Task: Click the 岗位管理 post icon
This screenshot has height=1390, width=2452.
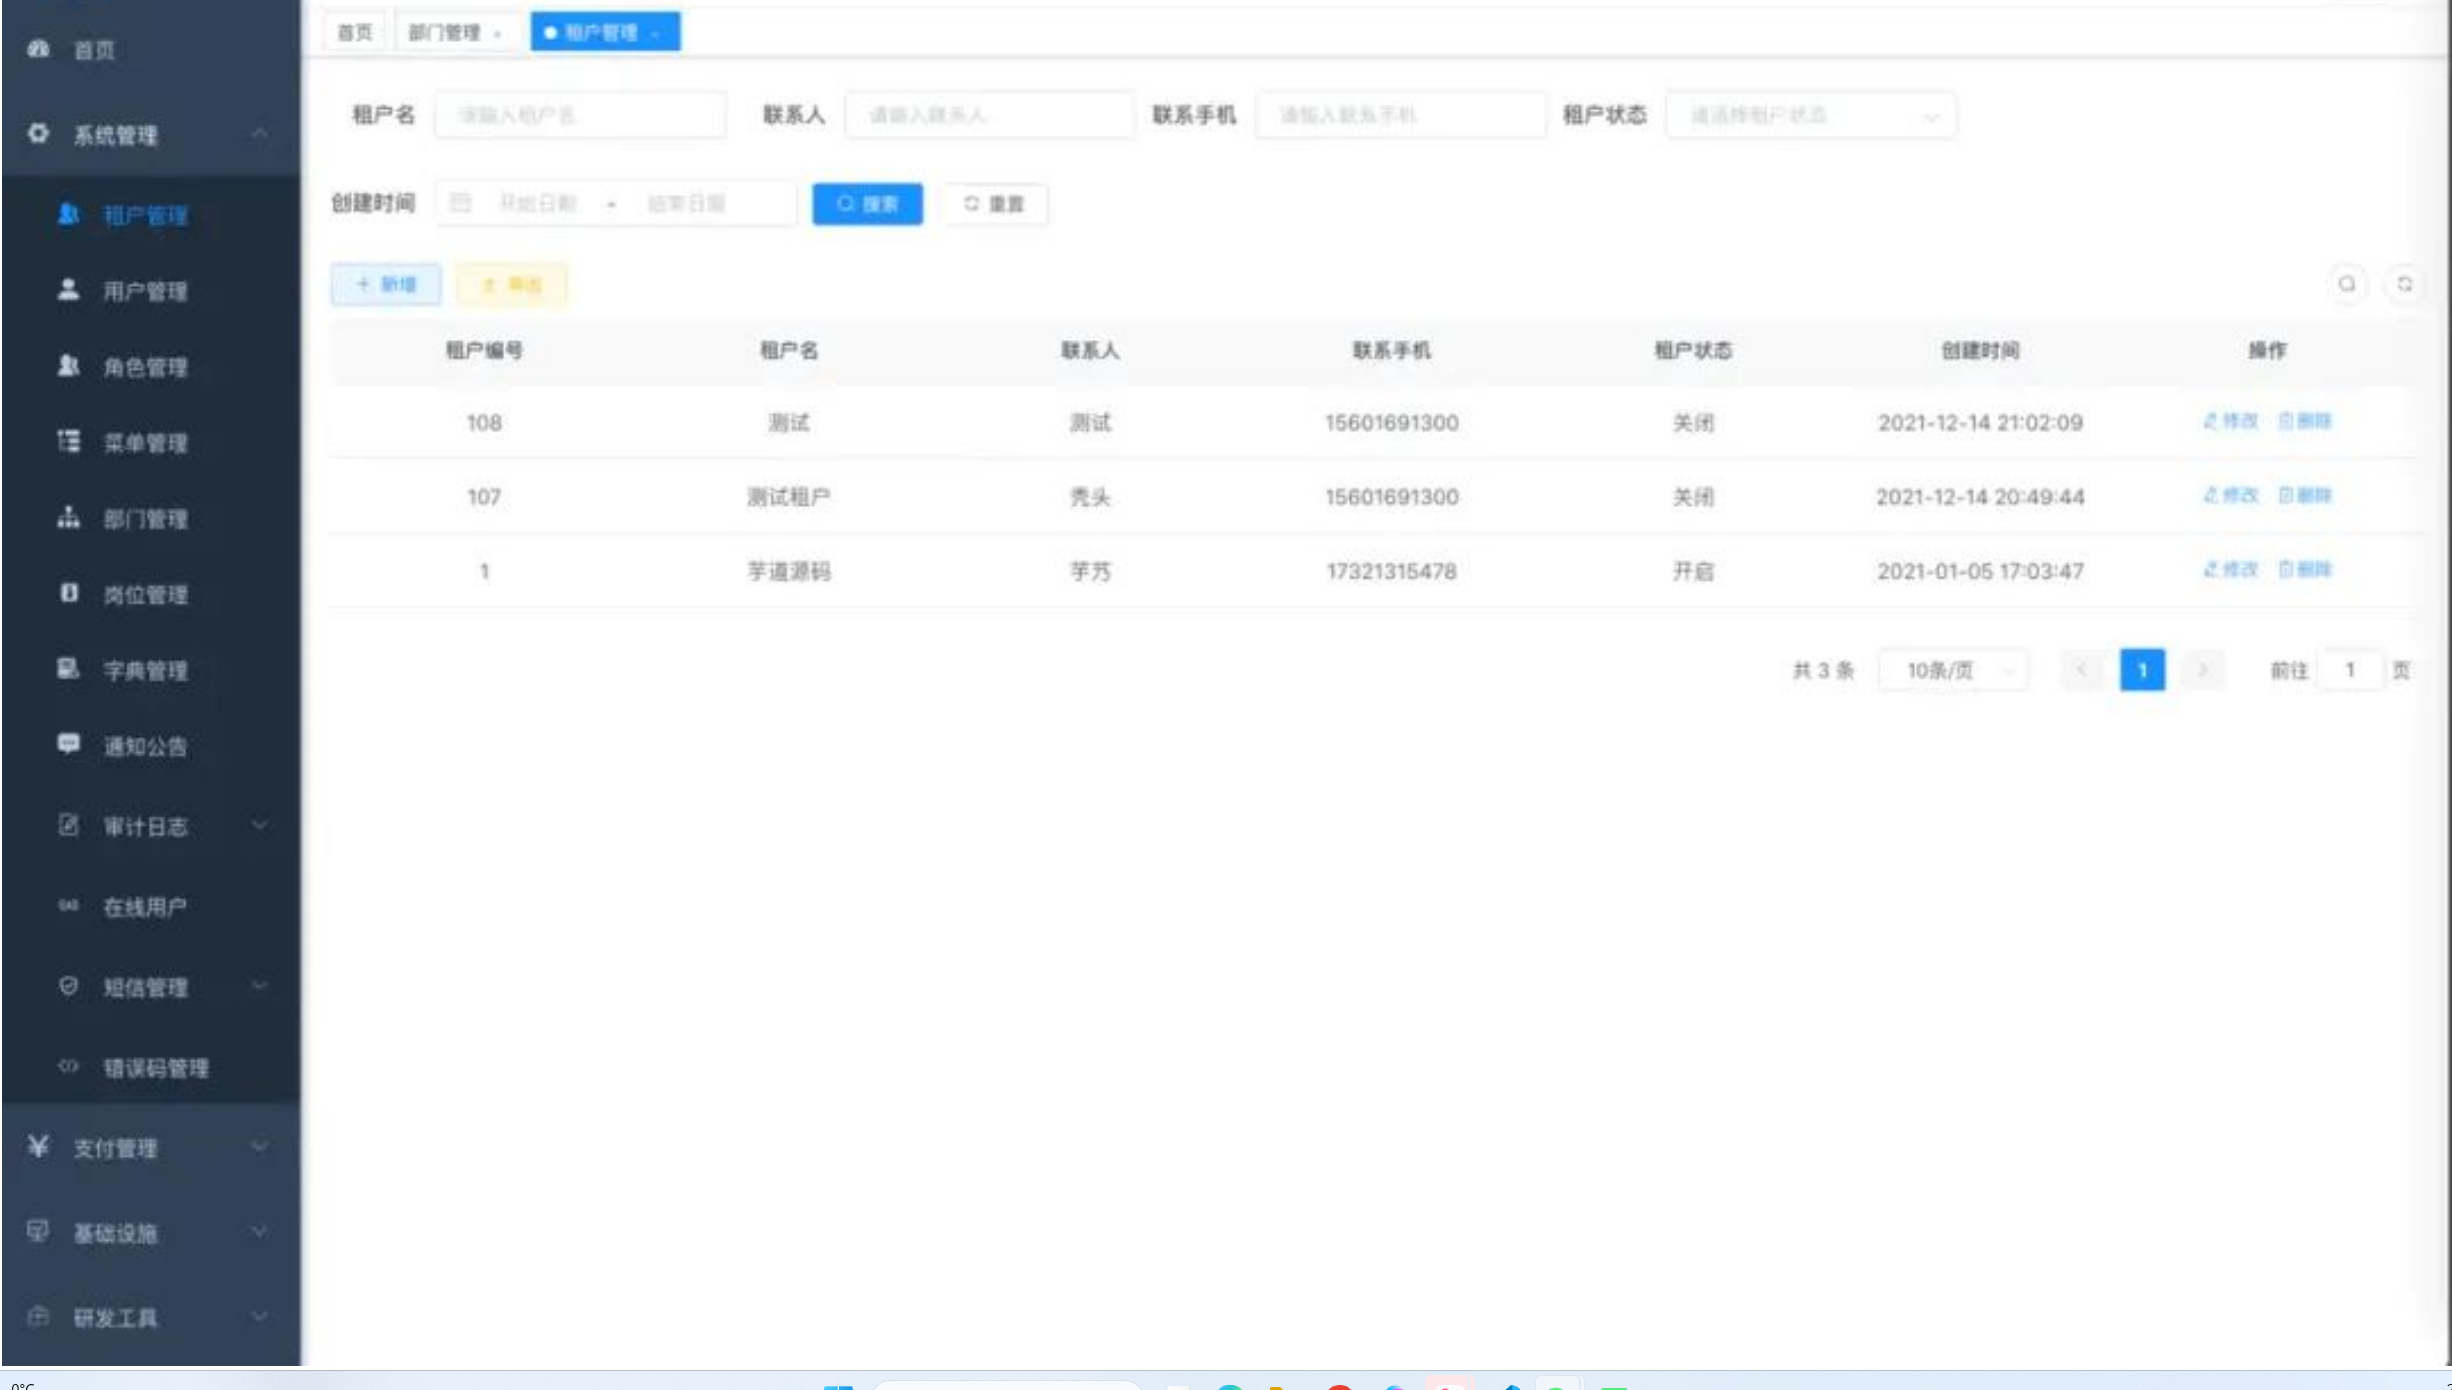Action: [68, 593]
